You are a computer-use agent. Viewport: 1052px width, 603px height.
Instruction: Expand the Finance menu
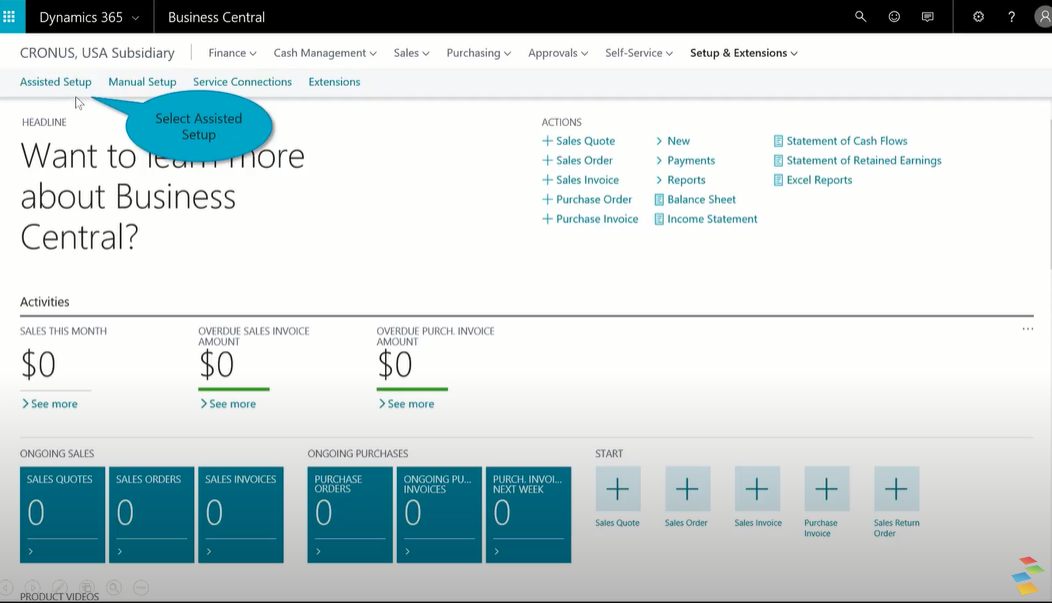click(232, 53)
